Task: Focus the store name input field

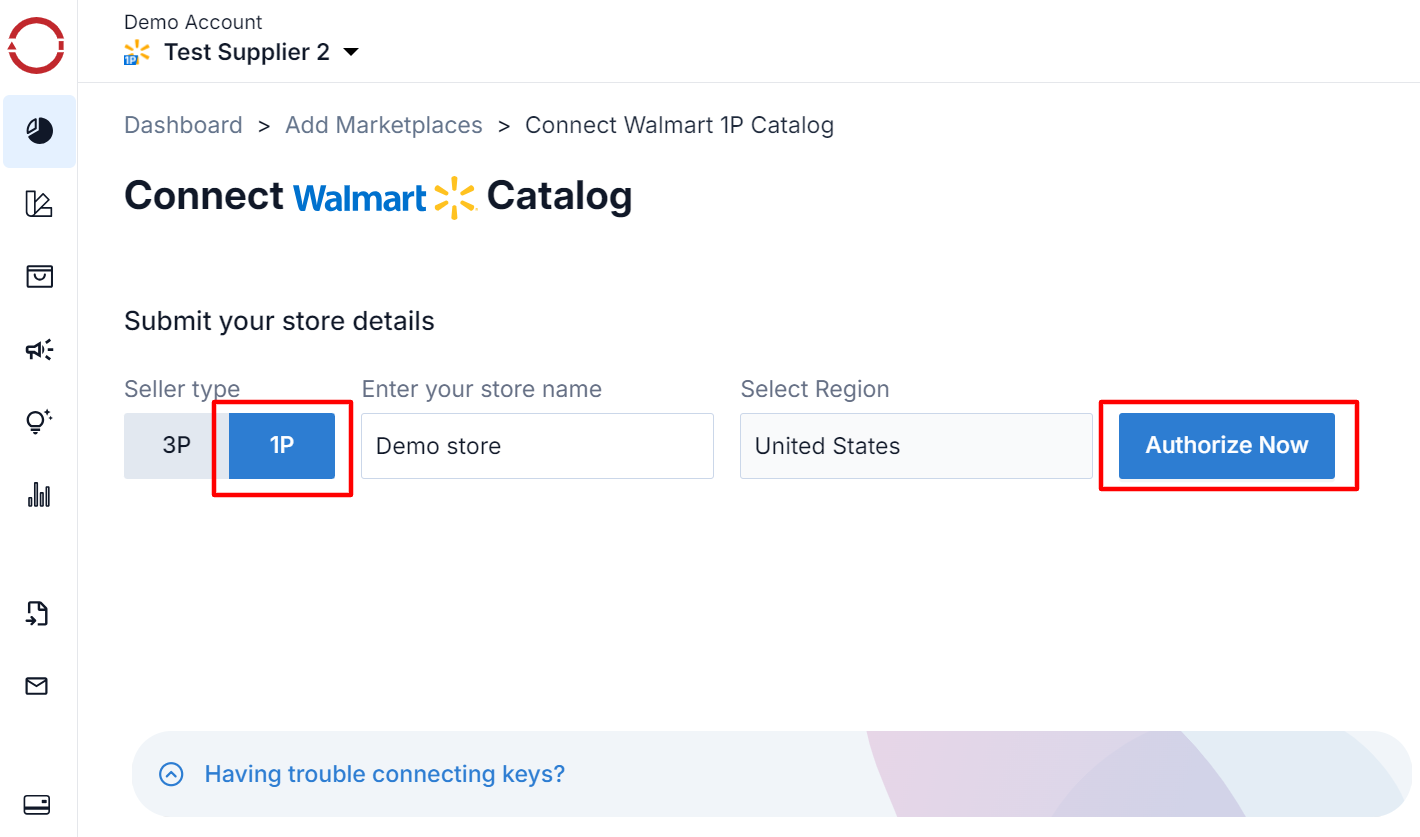Action: (x=537, y=446)
